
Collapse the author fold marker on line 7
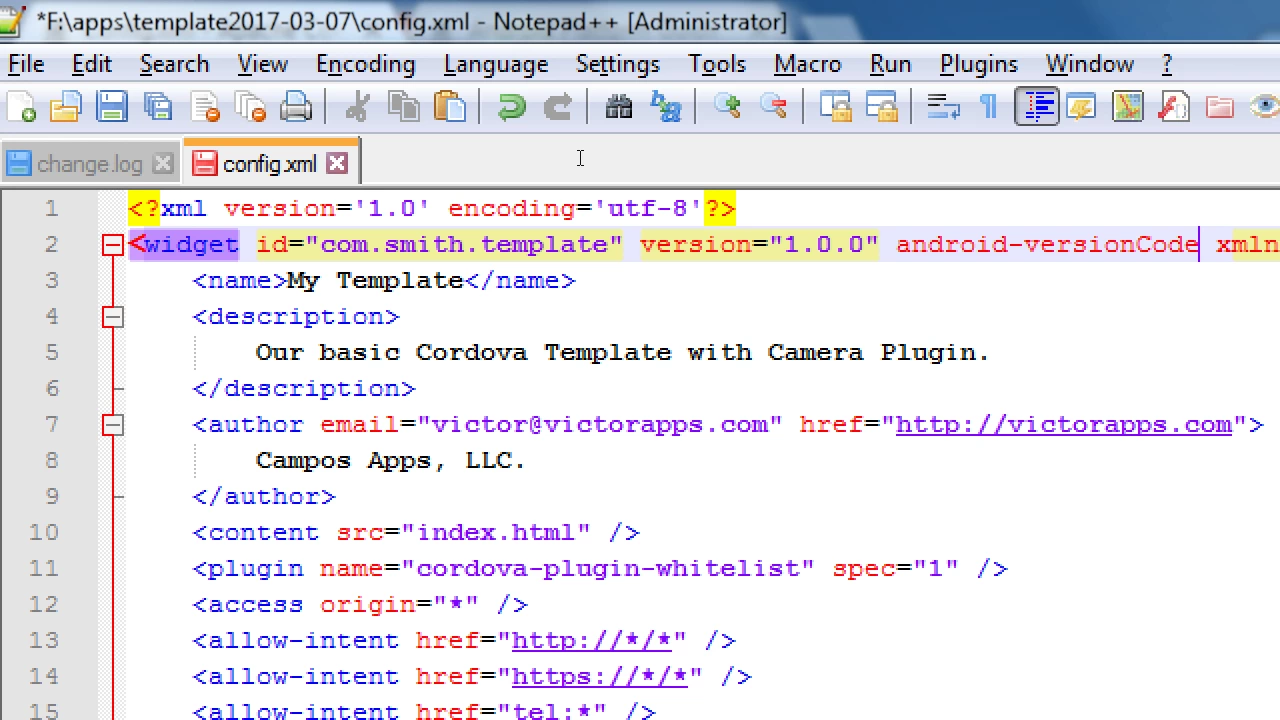click(113, 425)
